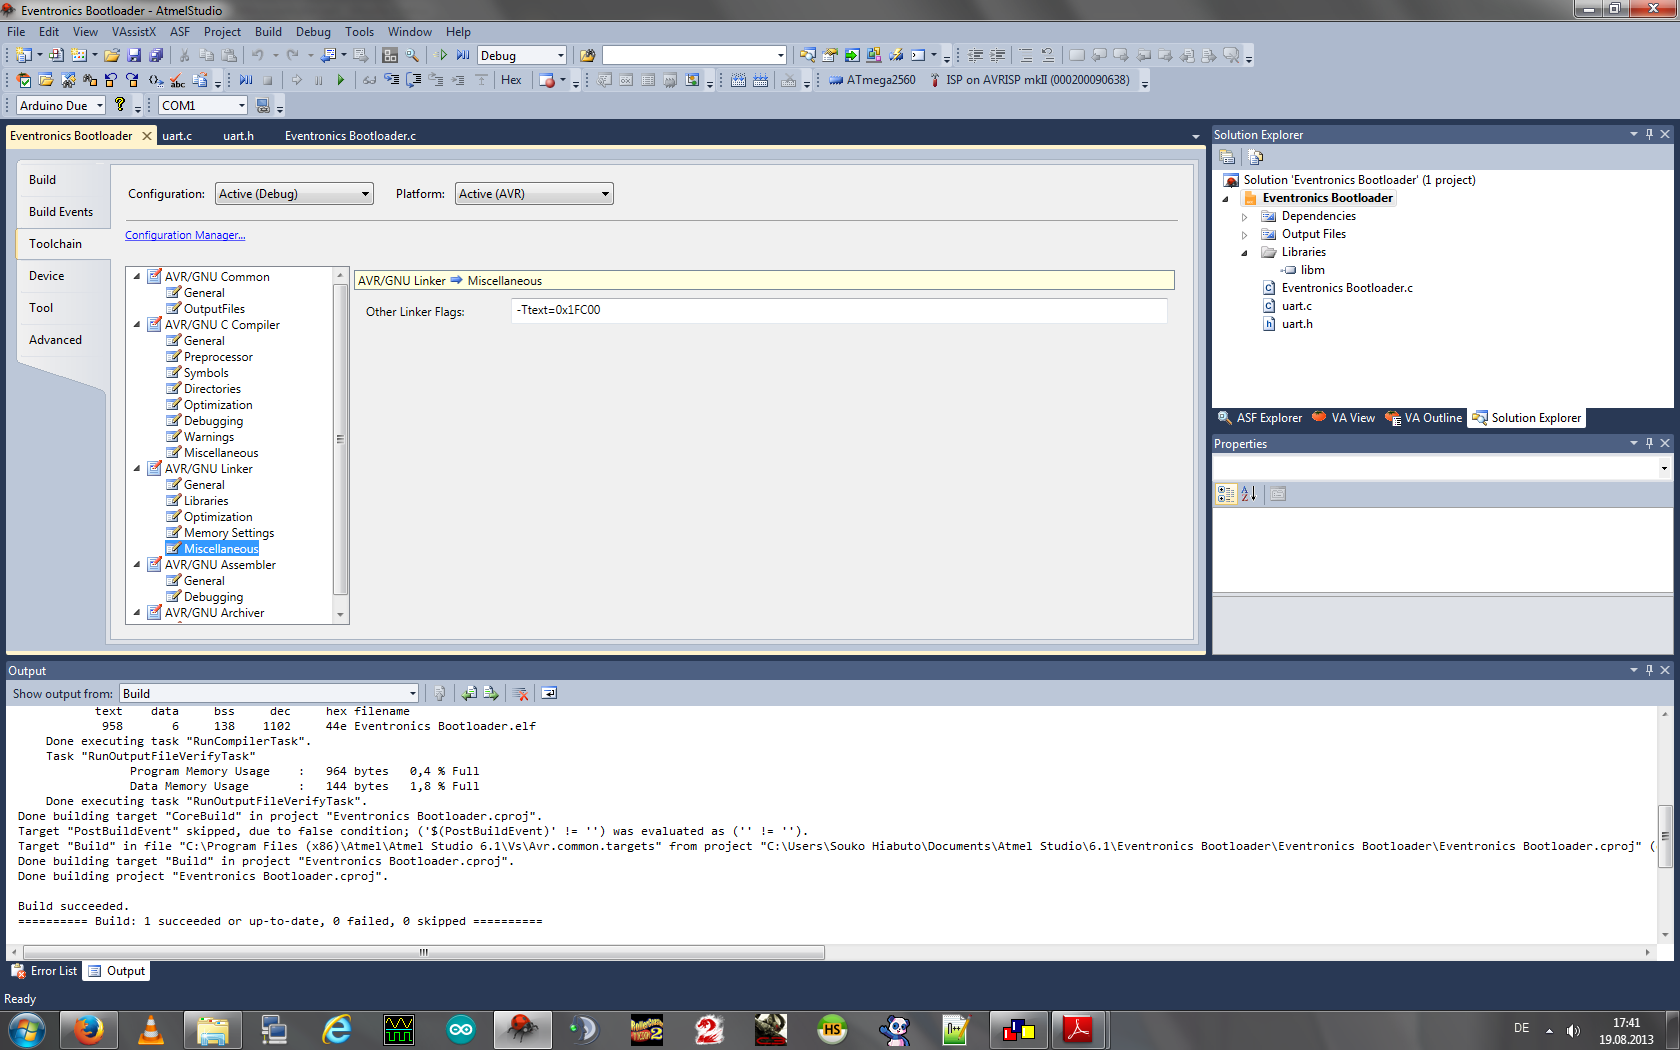Toggle Hex display mode
The image size is (1680, 1050).
coord(511,80)
